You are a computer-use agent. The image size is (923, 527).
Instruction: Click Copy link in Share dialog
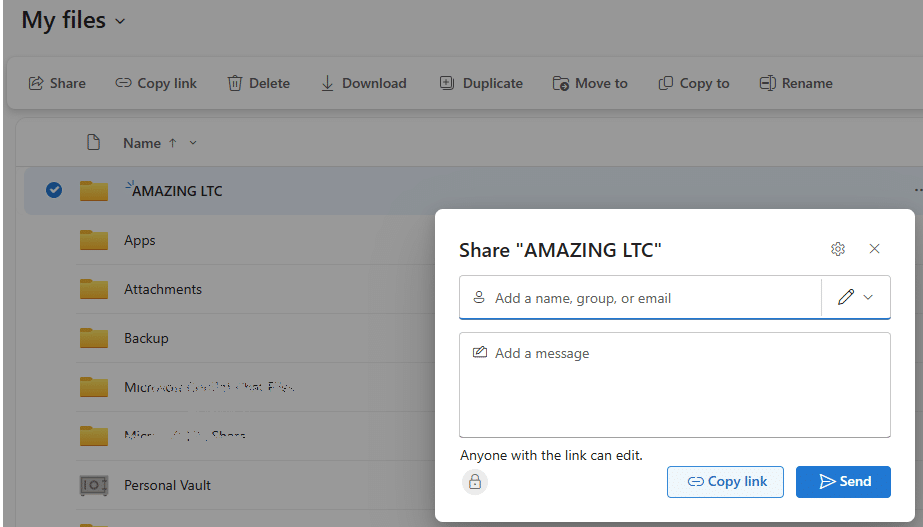[x=725, y=482]
